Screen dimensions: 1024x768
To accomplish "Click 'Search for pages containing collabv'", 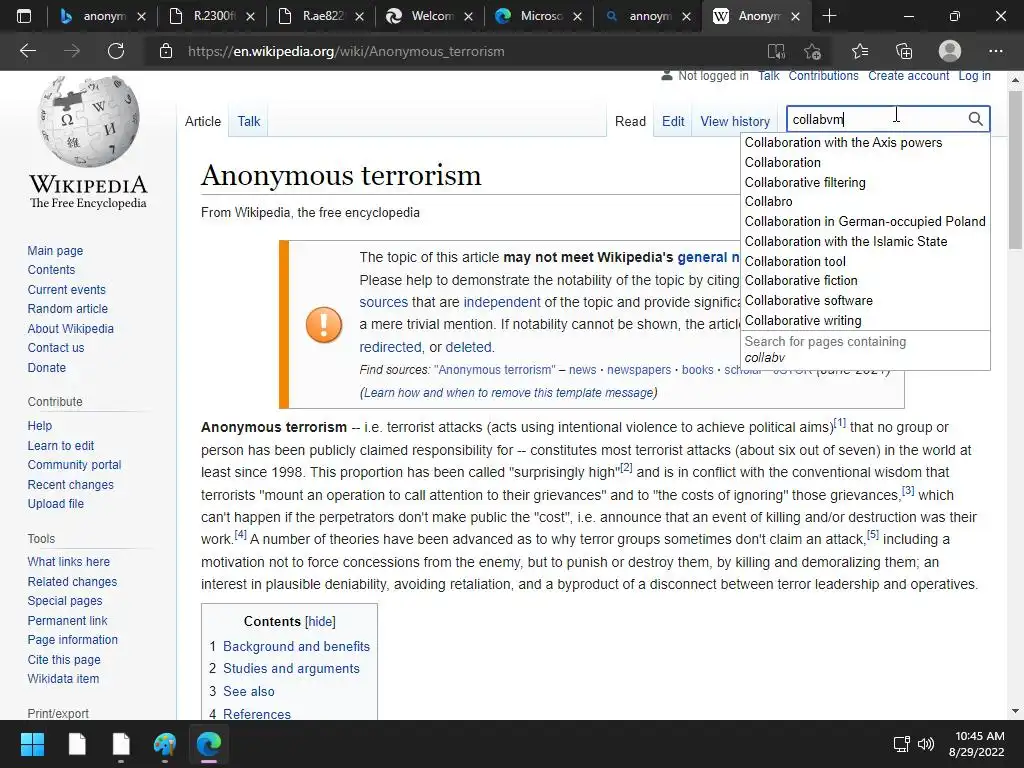I will [x=865, y=349].
